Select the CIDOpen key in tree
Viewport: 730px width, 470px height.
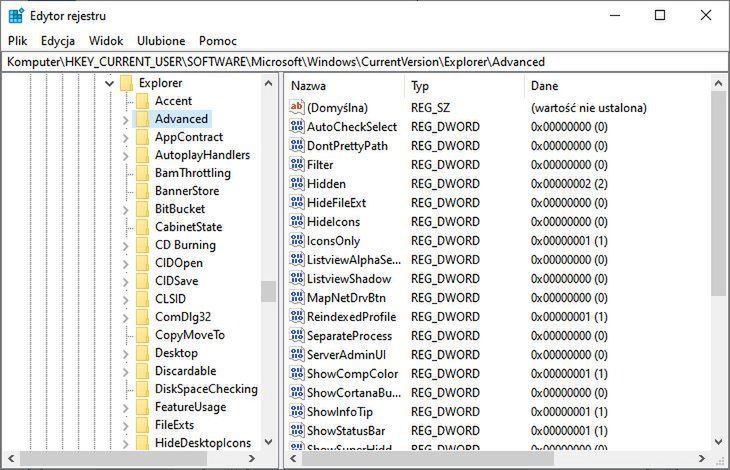[179, 263]
